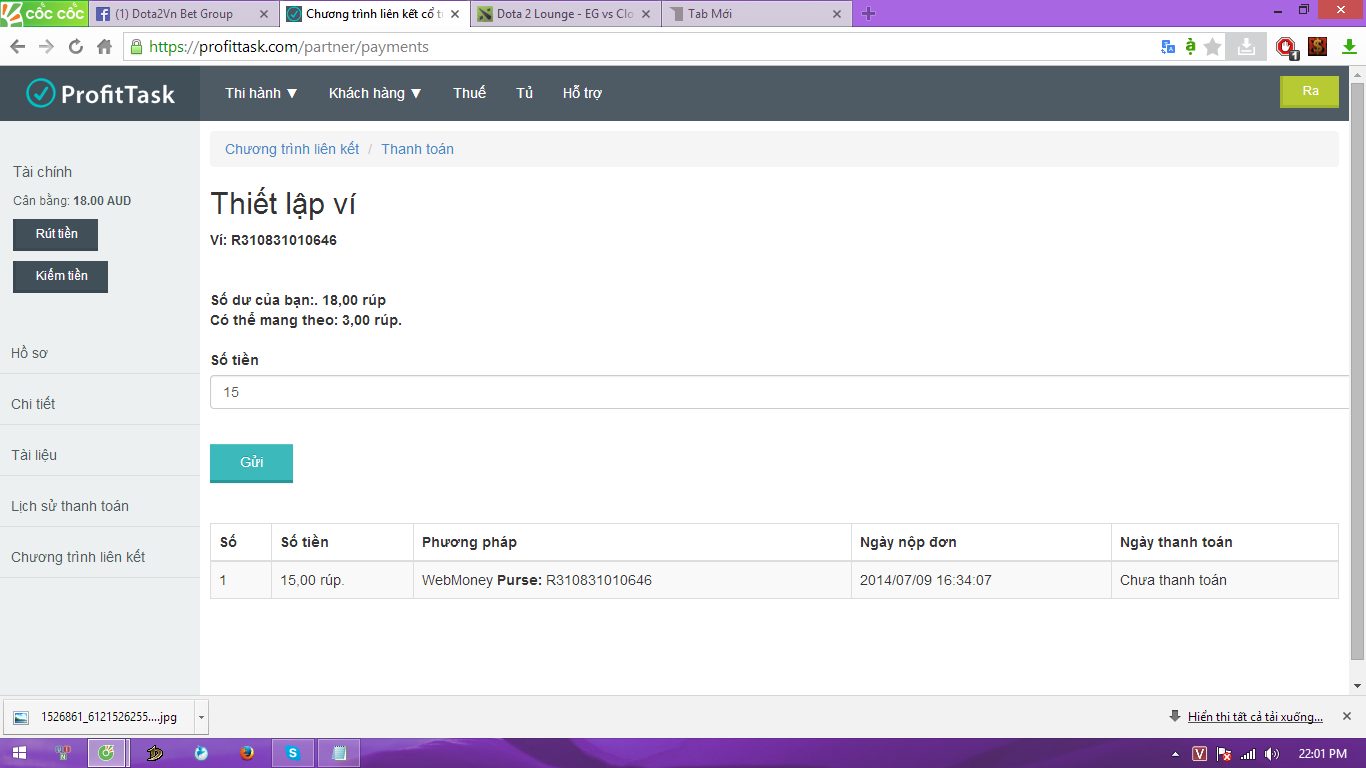Screen dimensions: 1366x768
Task: Click the red V keyboard tray icon
Action: point(1200,754)
